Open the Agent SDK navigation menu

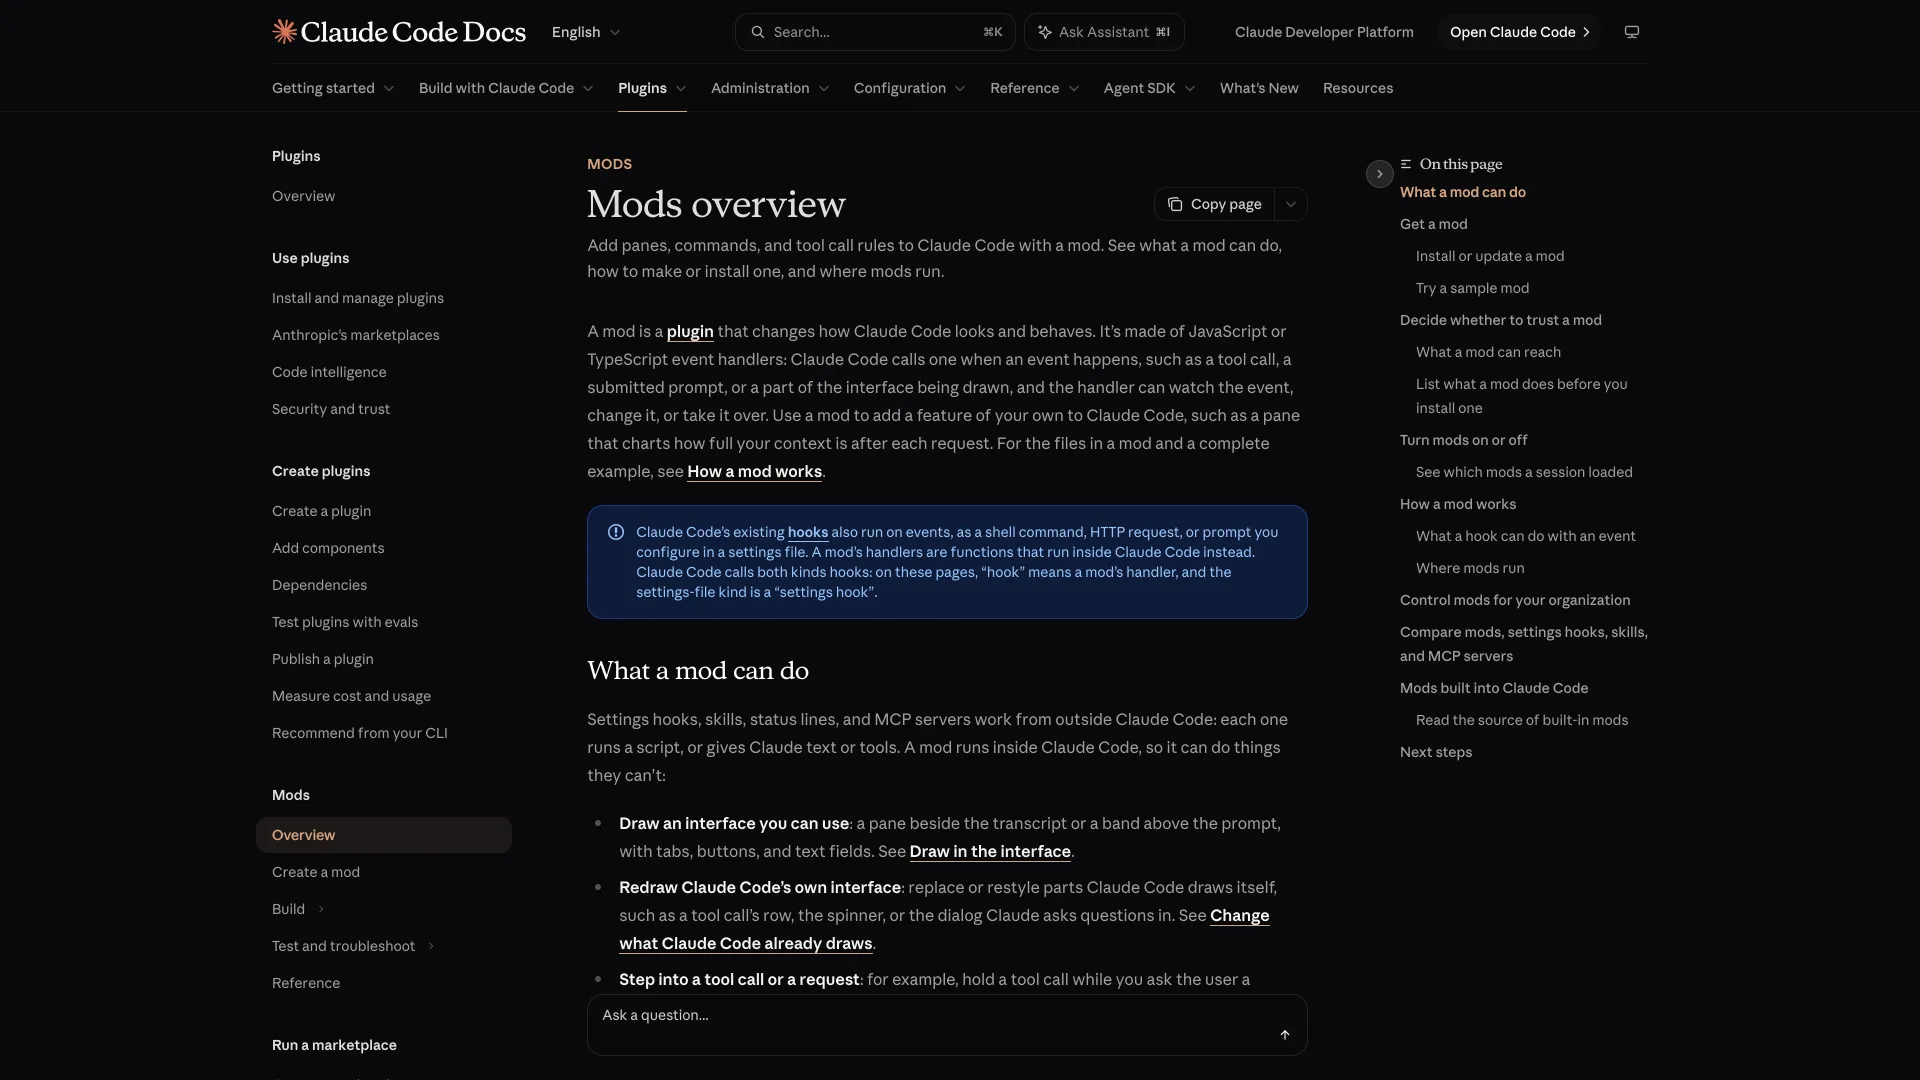(x=1149, y=88)
